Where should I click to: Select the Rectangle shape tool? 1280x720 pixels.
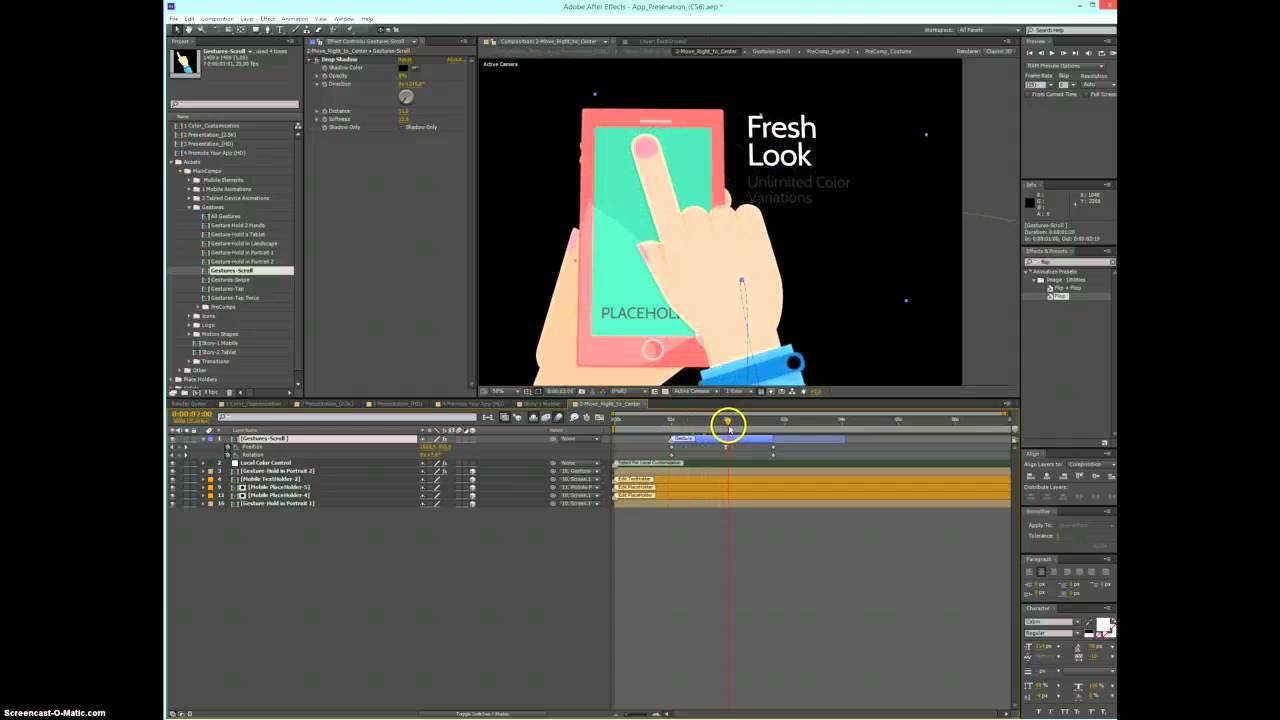[256, 29]
